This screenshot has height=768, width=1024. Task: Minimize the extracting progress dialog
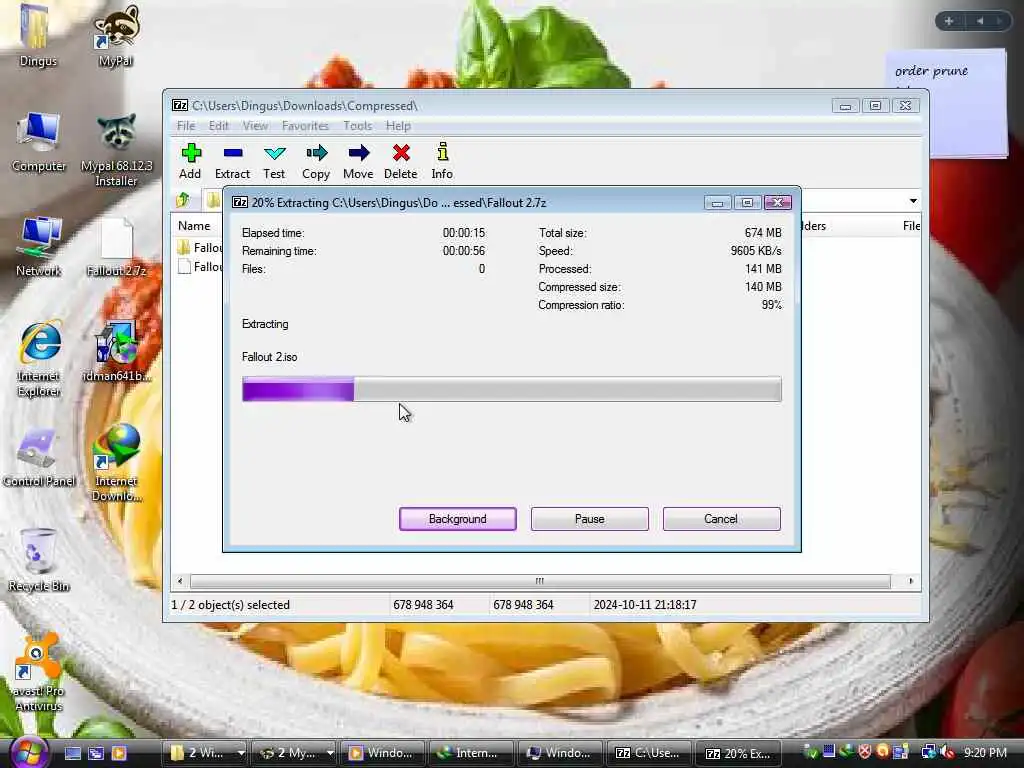tap(717, 202)
